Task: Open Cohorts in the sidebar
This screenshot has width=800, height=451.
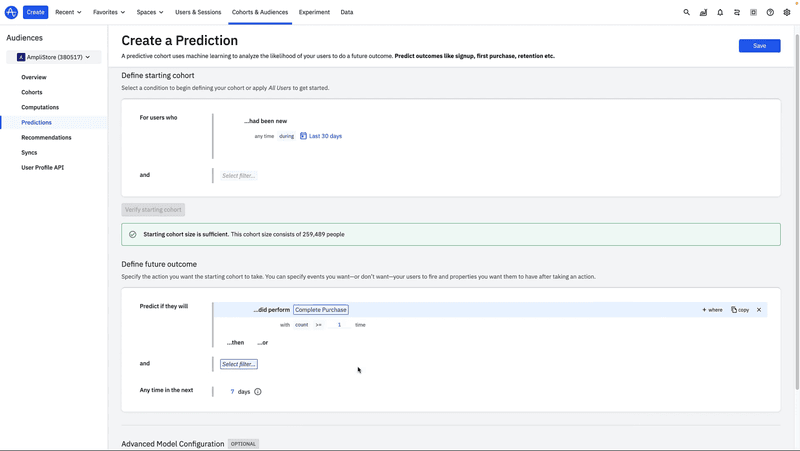Action: click(x=32, y=92)
